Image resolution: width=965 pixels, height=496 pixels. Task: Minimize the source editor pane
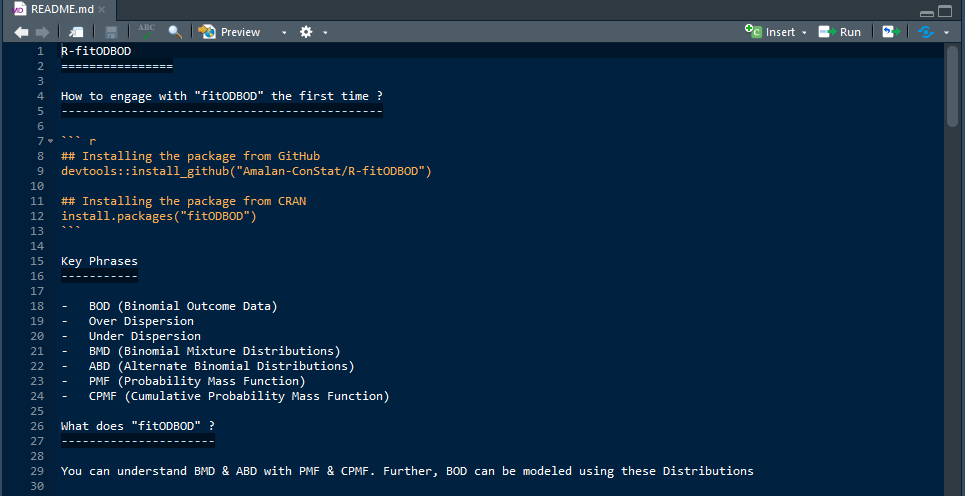coord(927,12)
